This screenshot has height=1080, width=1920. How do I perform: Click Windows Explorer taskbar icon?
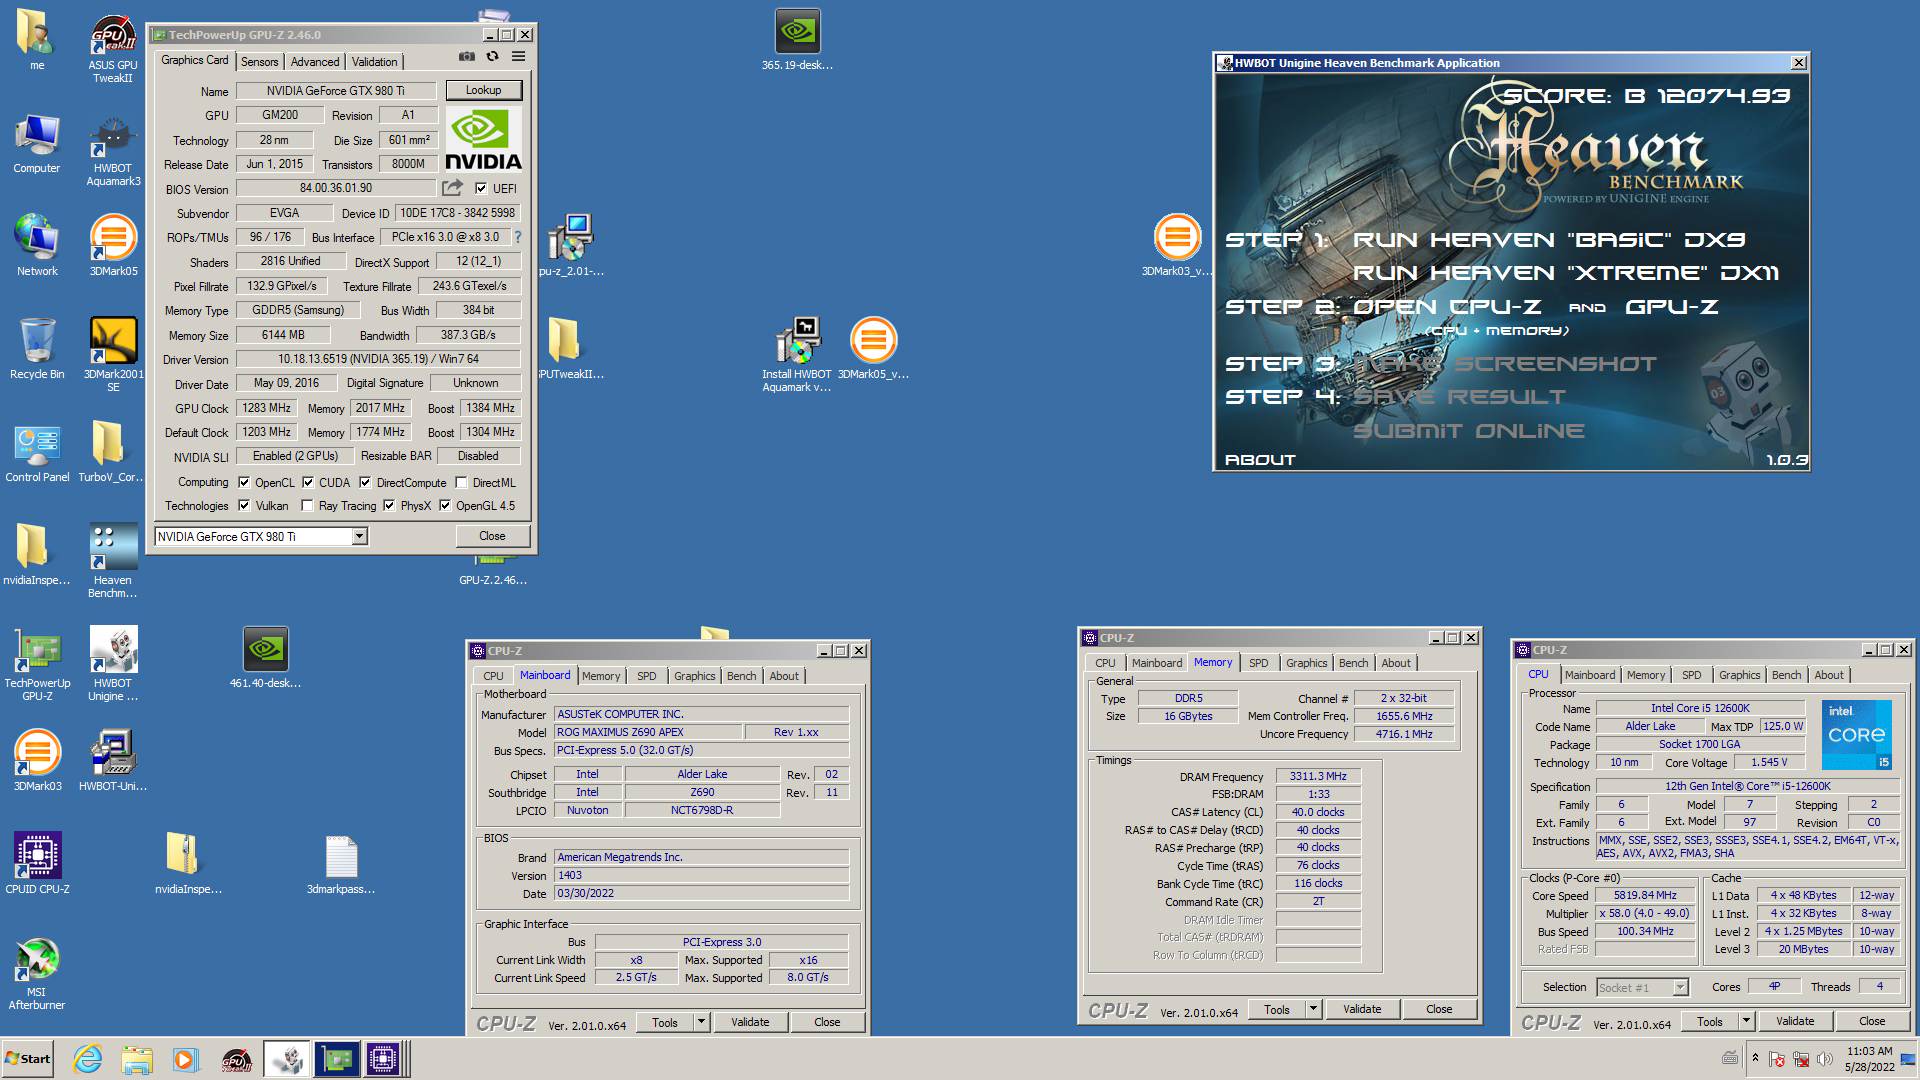[x=137, y=1059]
